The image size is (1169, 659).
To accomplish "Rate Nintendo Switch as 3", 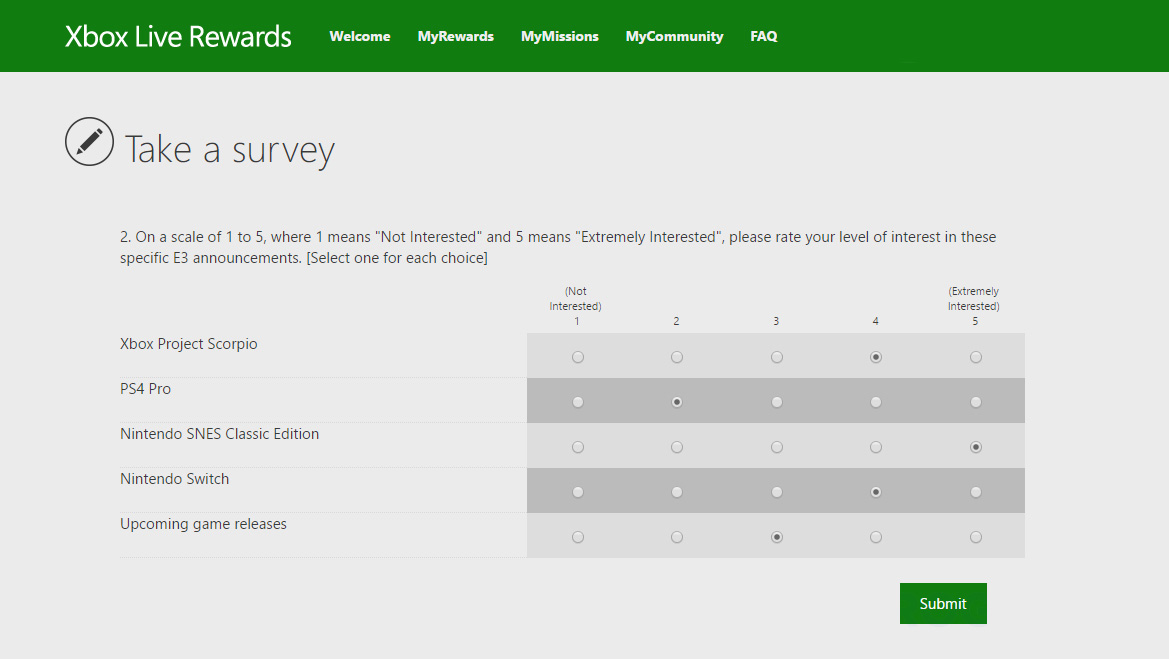I will (777, 492).
